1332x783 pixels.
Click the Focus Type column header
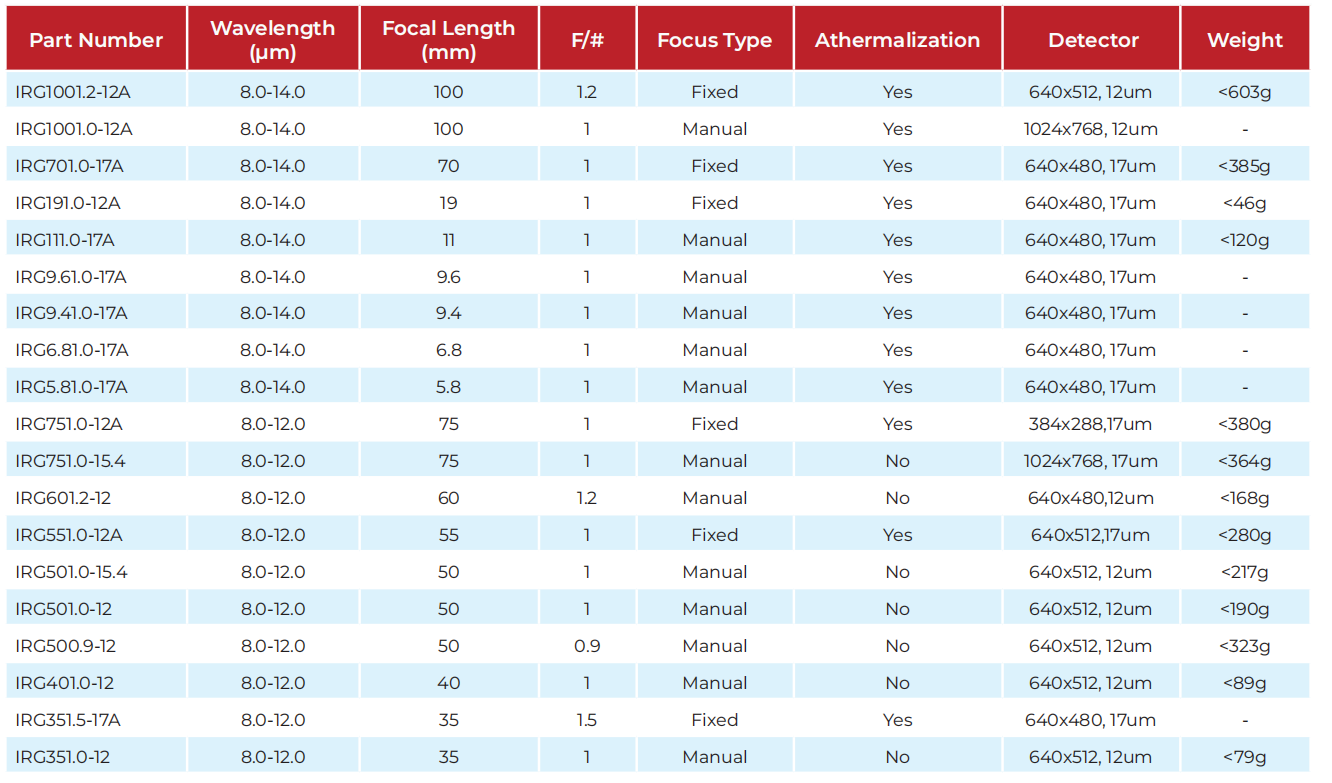click(715, 40)
